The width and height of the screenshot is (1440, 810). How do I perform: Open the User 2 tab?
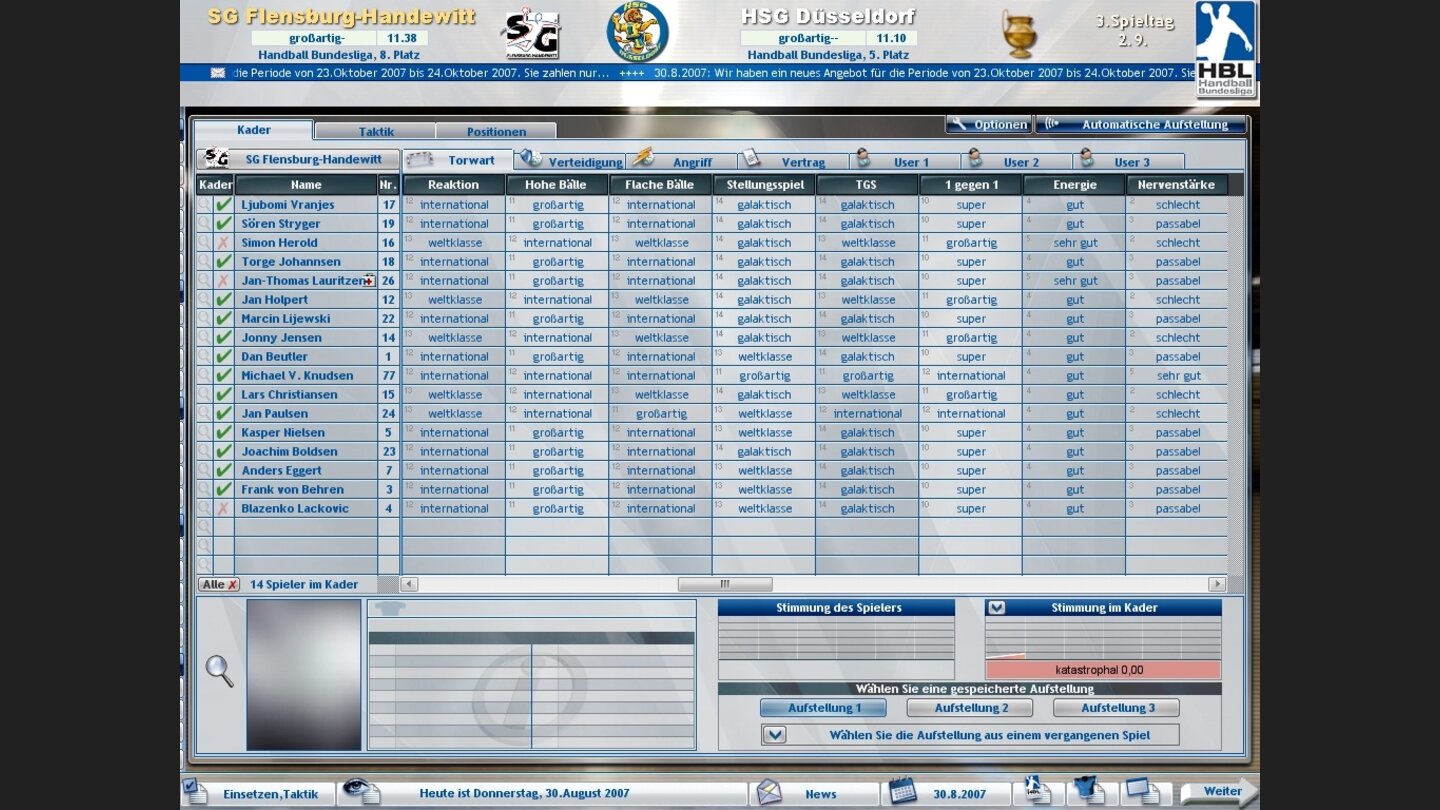point(1018,161)
